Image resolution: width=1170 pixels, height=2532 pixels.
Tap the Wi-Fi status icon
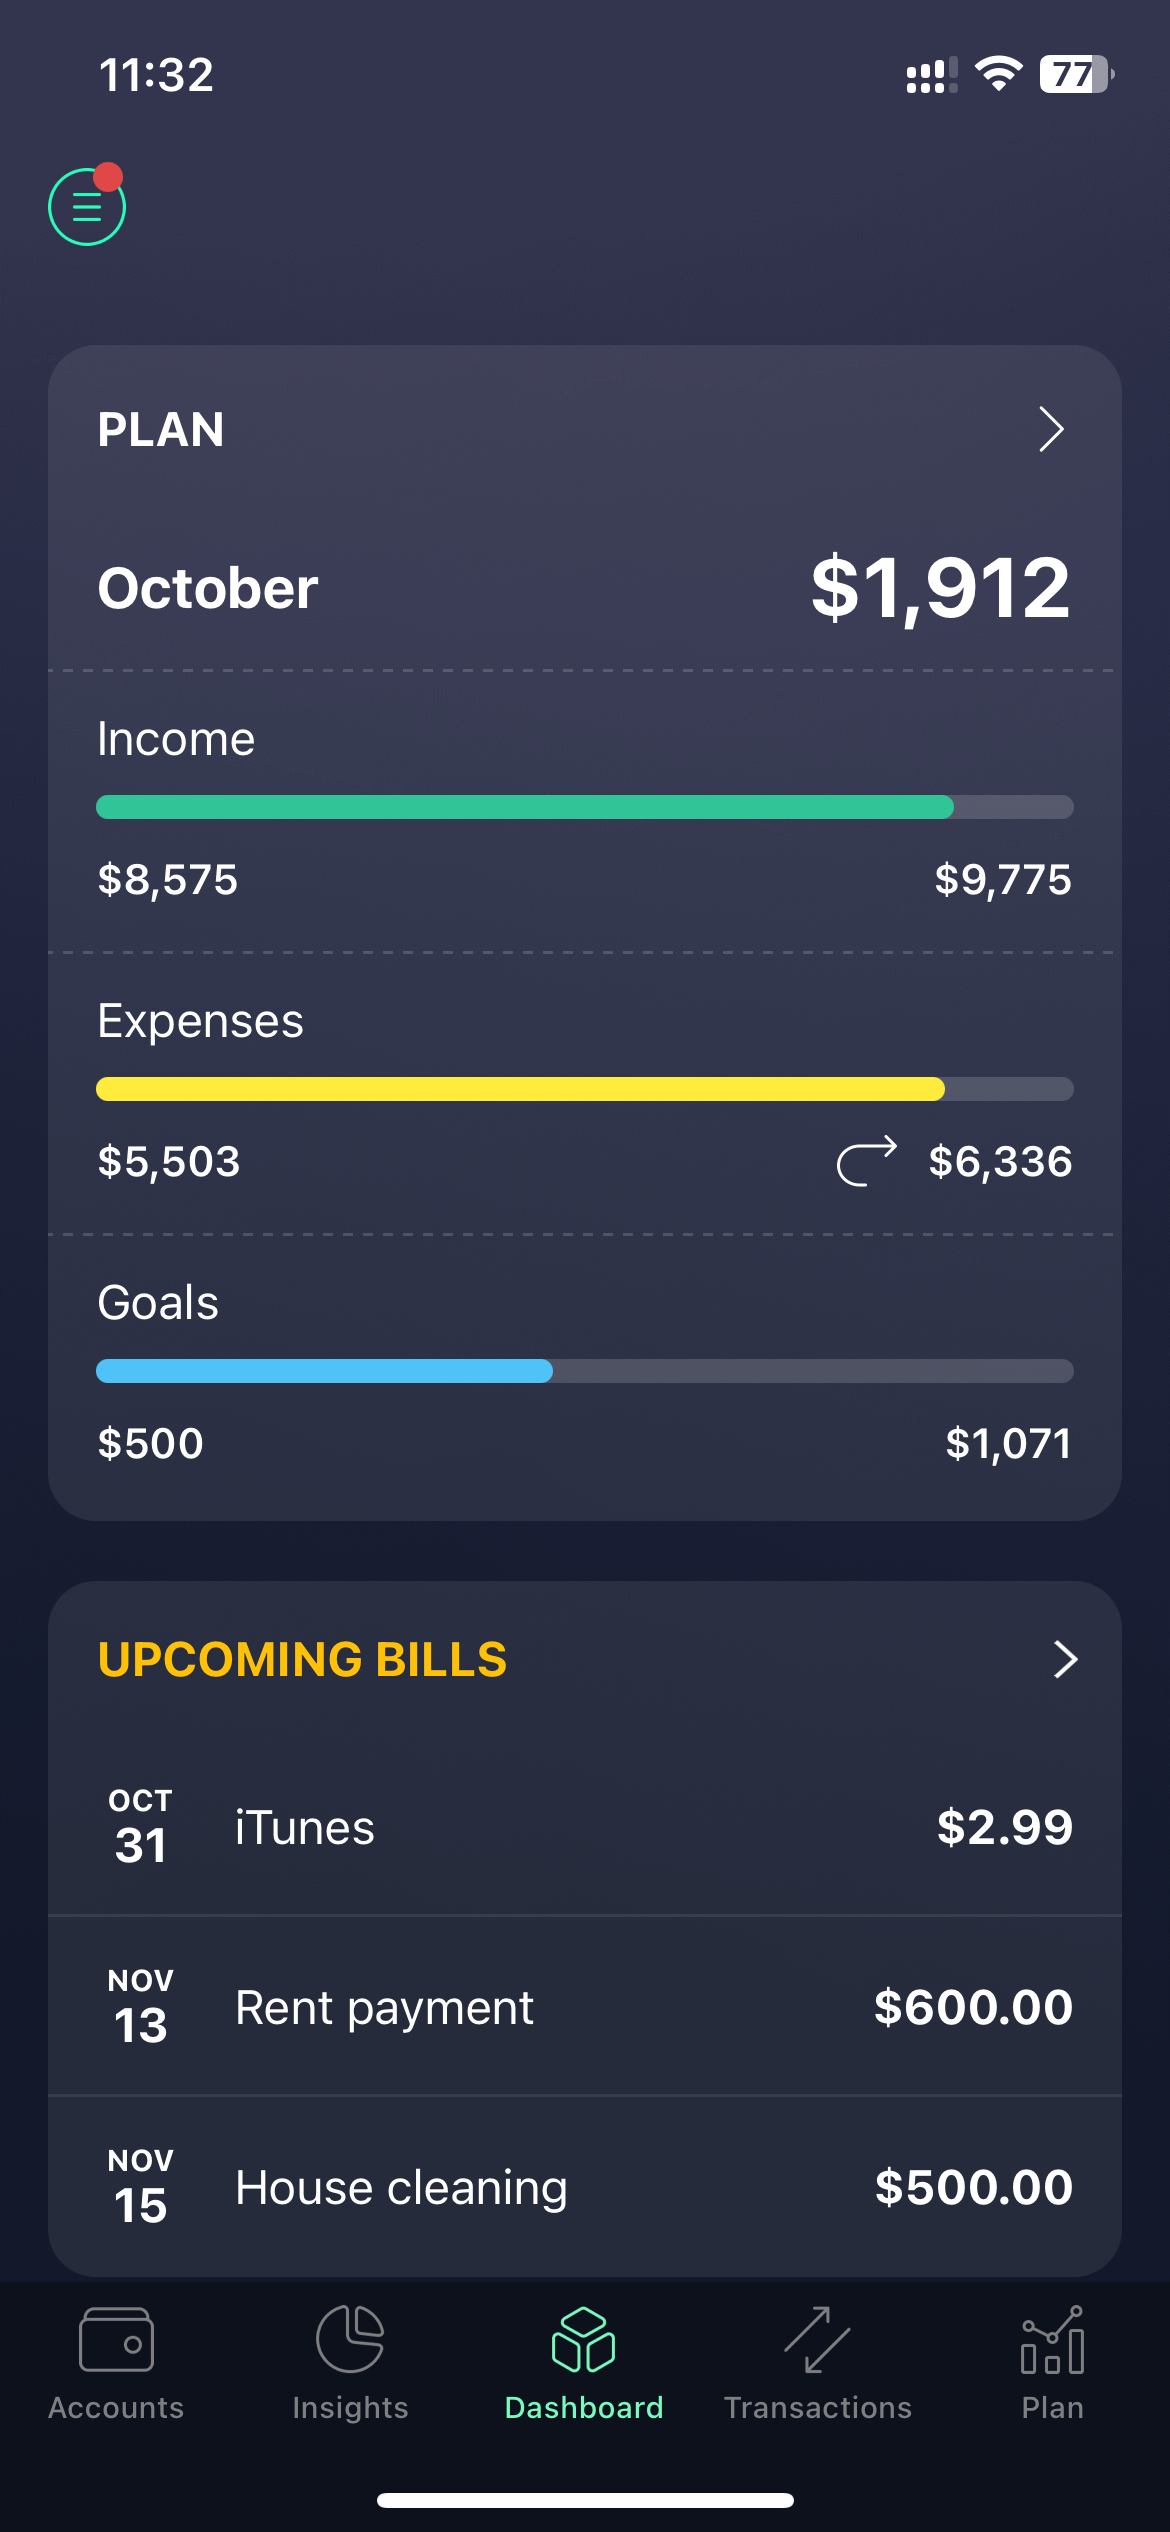pyautogui.click(x=998, y=74)
